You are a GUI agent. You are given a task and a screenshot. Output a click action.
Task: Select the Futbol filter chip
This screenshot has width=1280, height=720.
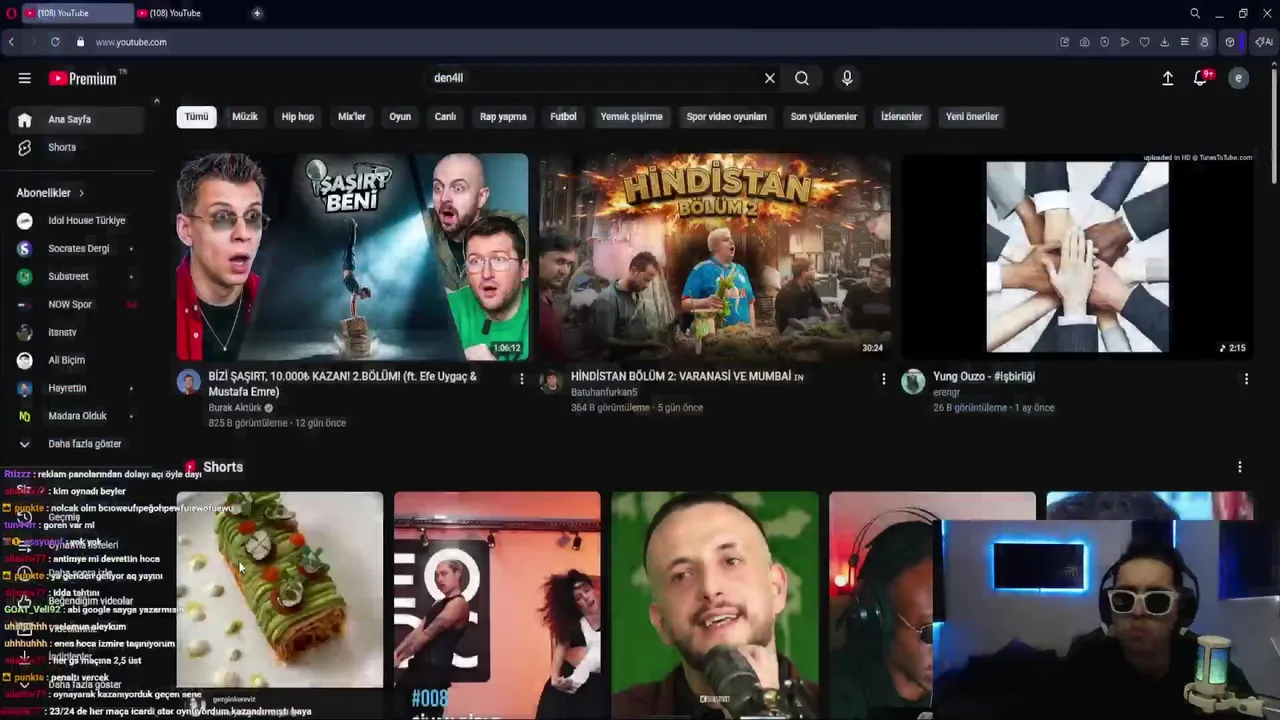pyautogui.click(x=563, y=117)
